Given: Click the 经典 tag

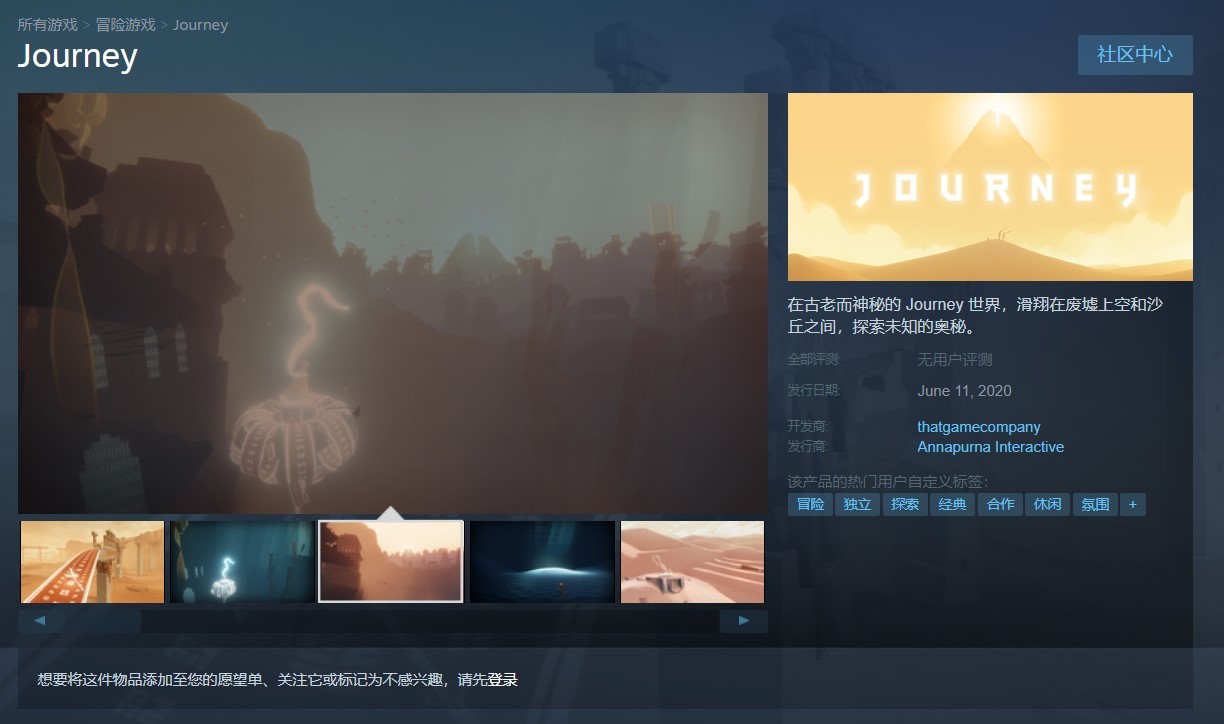Looking at the screenshot, I should point(953,504).
